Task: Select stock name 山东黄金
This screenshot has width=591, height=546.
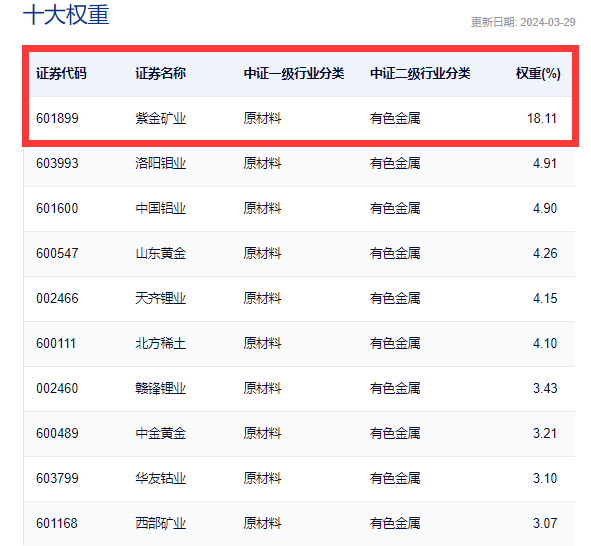Action: 161,253
